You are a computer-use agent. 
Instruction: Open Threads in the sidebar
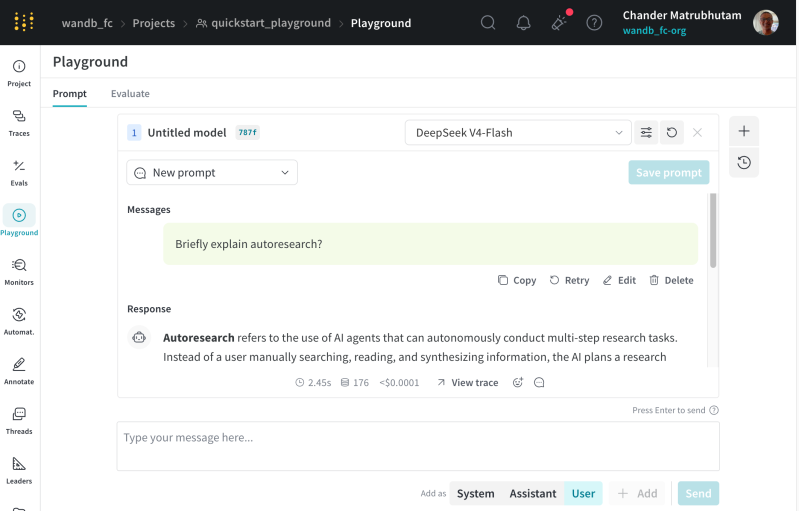[19, 421]
